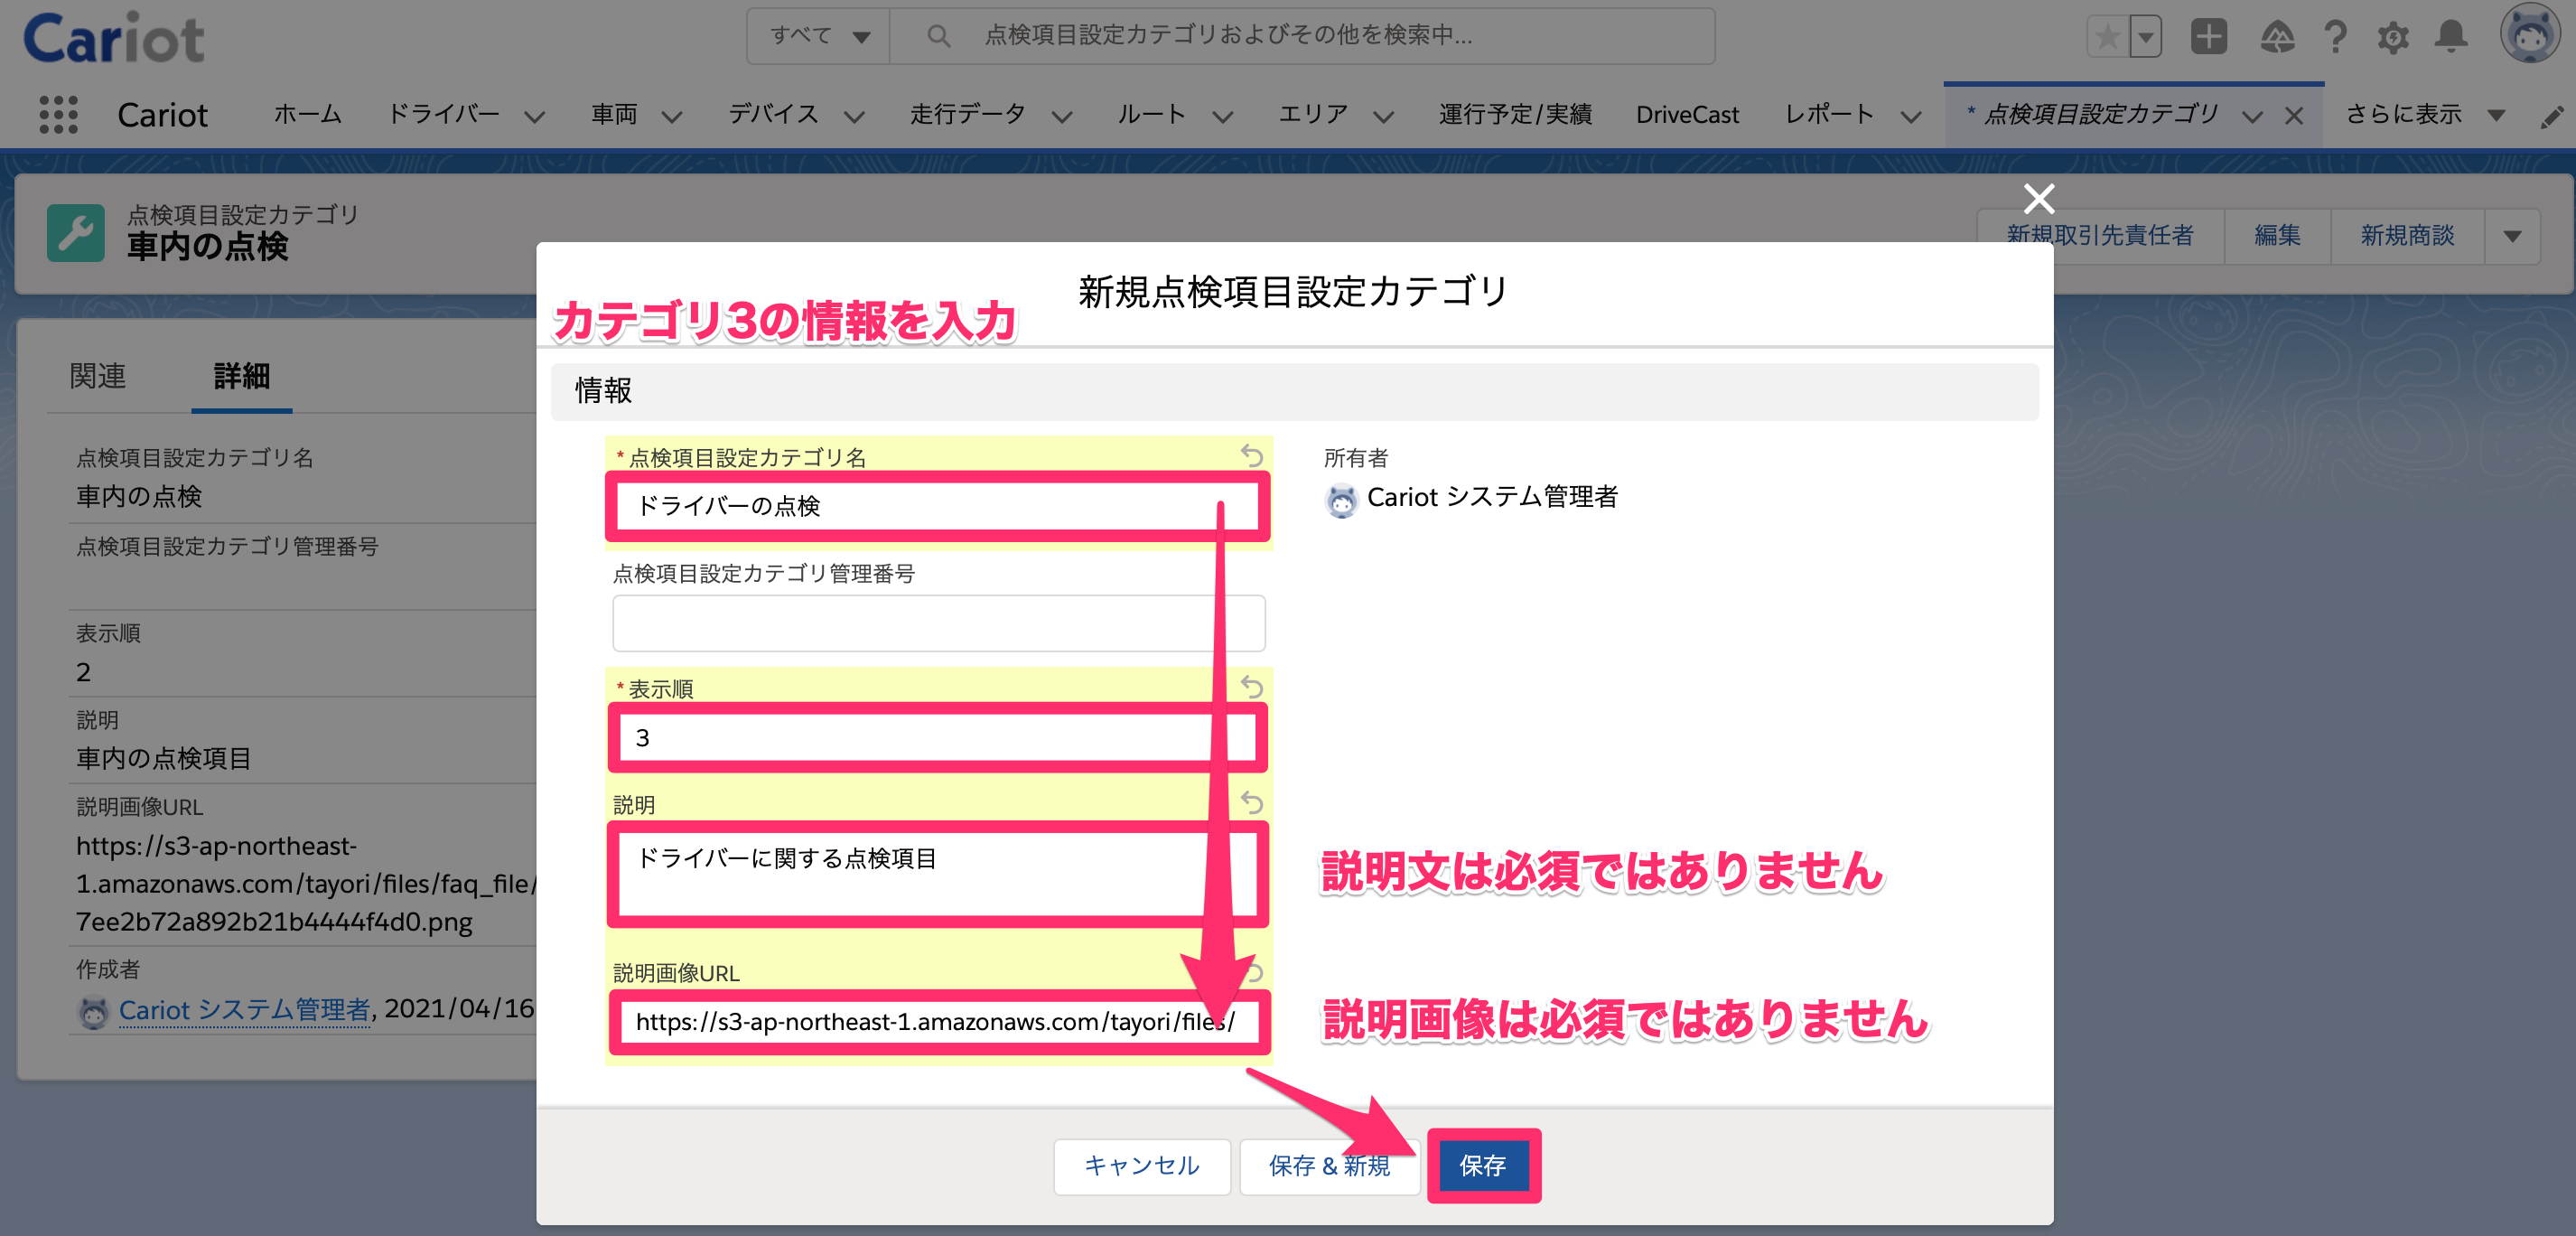
Task: Undo changes to 表示順 field
Action: [x=1251, y=686]
